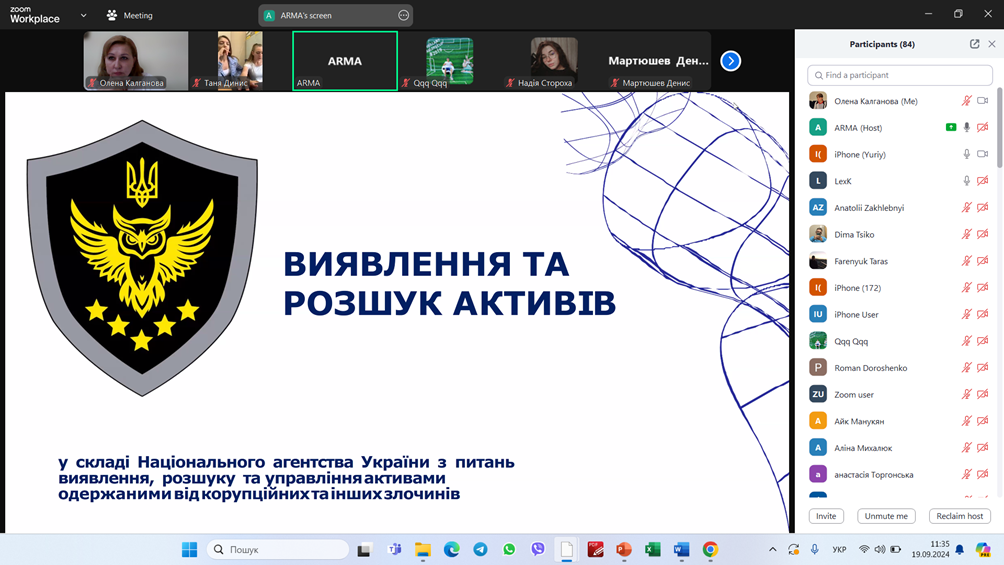Open File Explorer from taskbar
This screenshot has height=565, width=1004.
423,550
